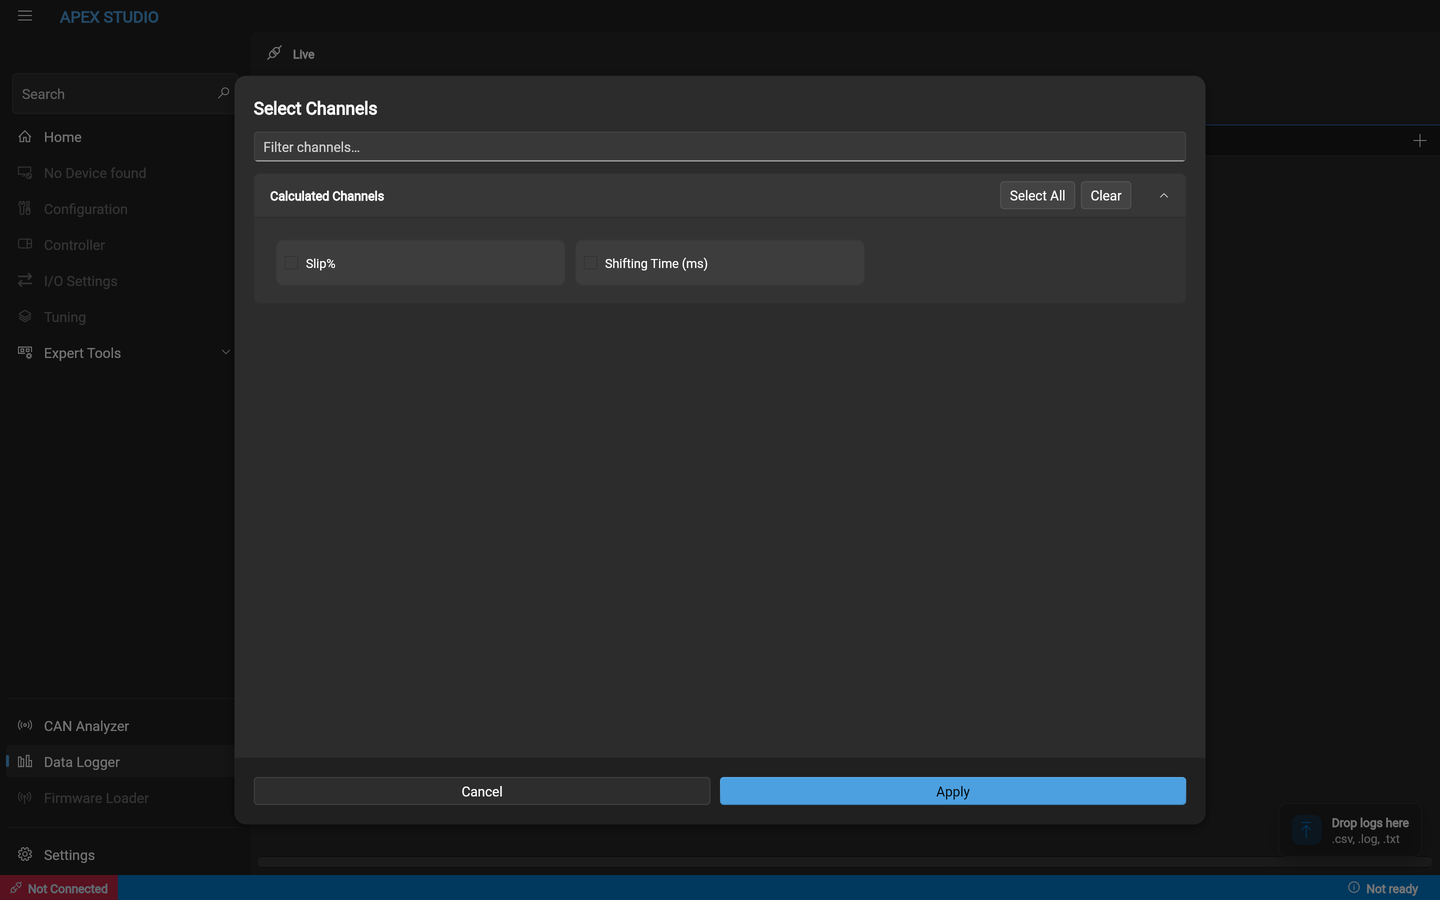This screenshot has height=900, width=1440.
Task: Click the horizontal scrollbar at bottom
Action: 845,861
